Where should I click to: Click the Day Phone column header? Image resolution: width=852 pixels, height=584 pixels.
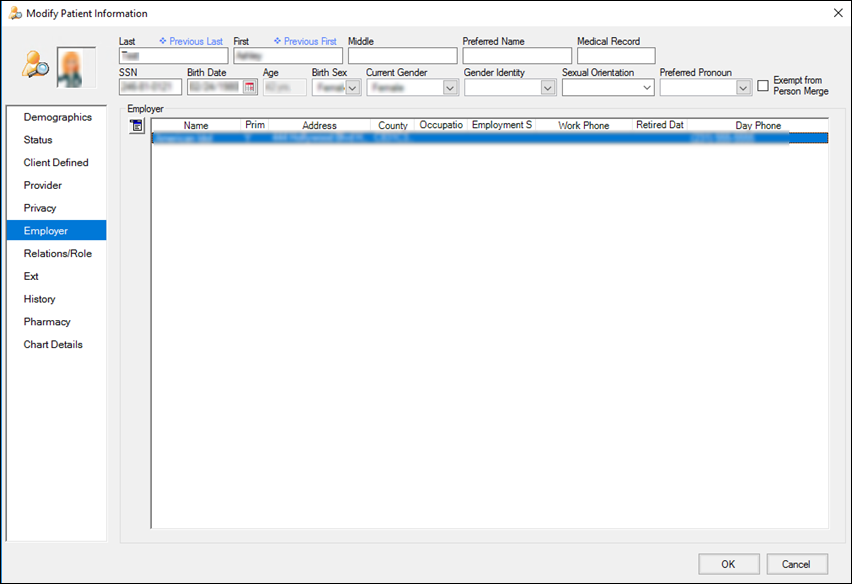click(x=758, y=125)
